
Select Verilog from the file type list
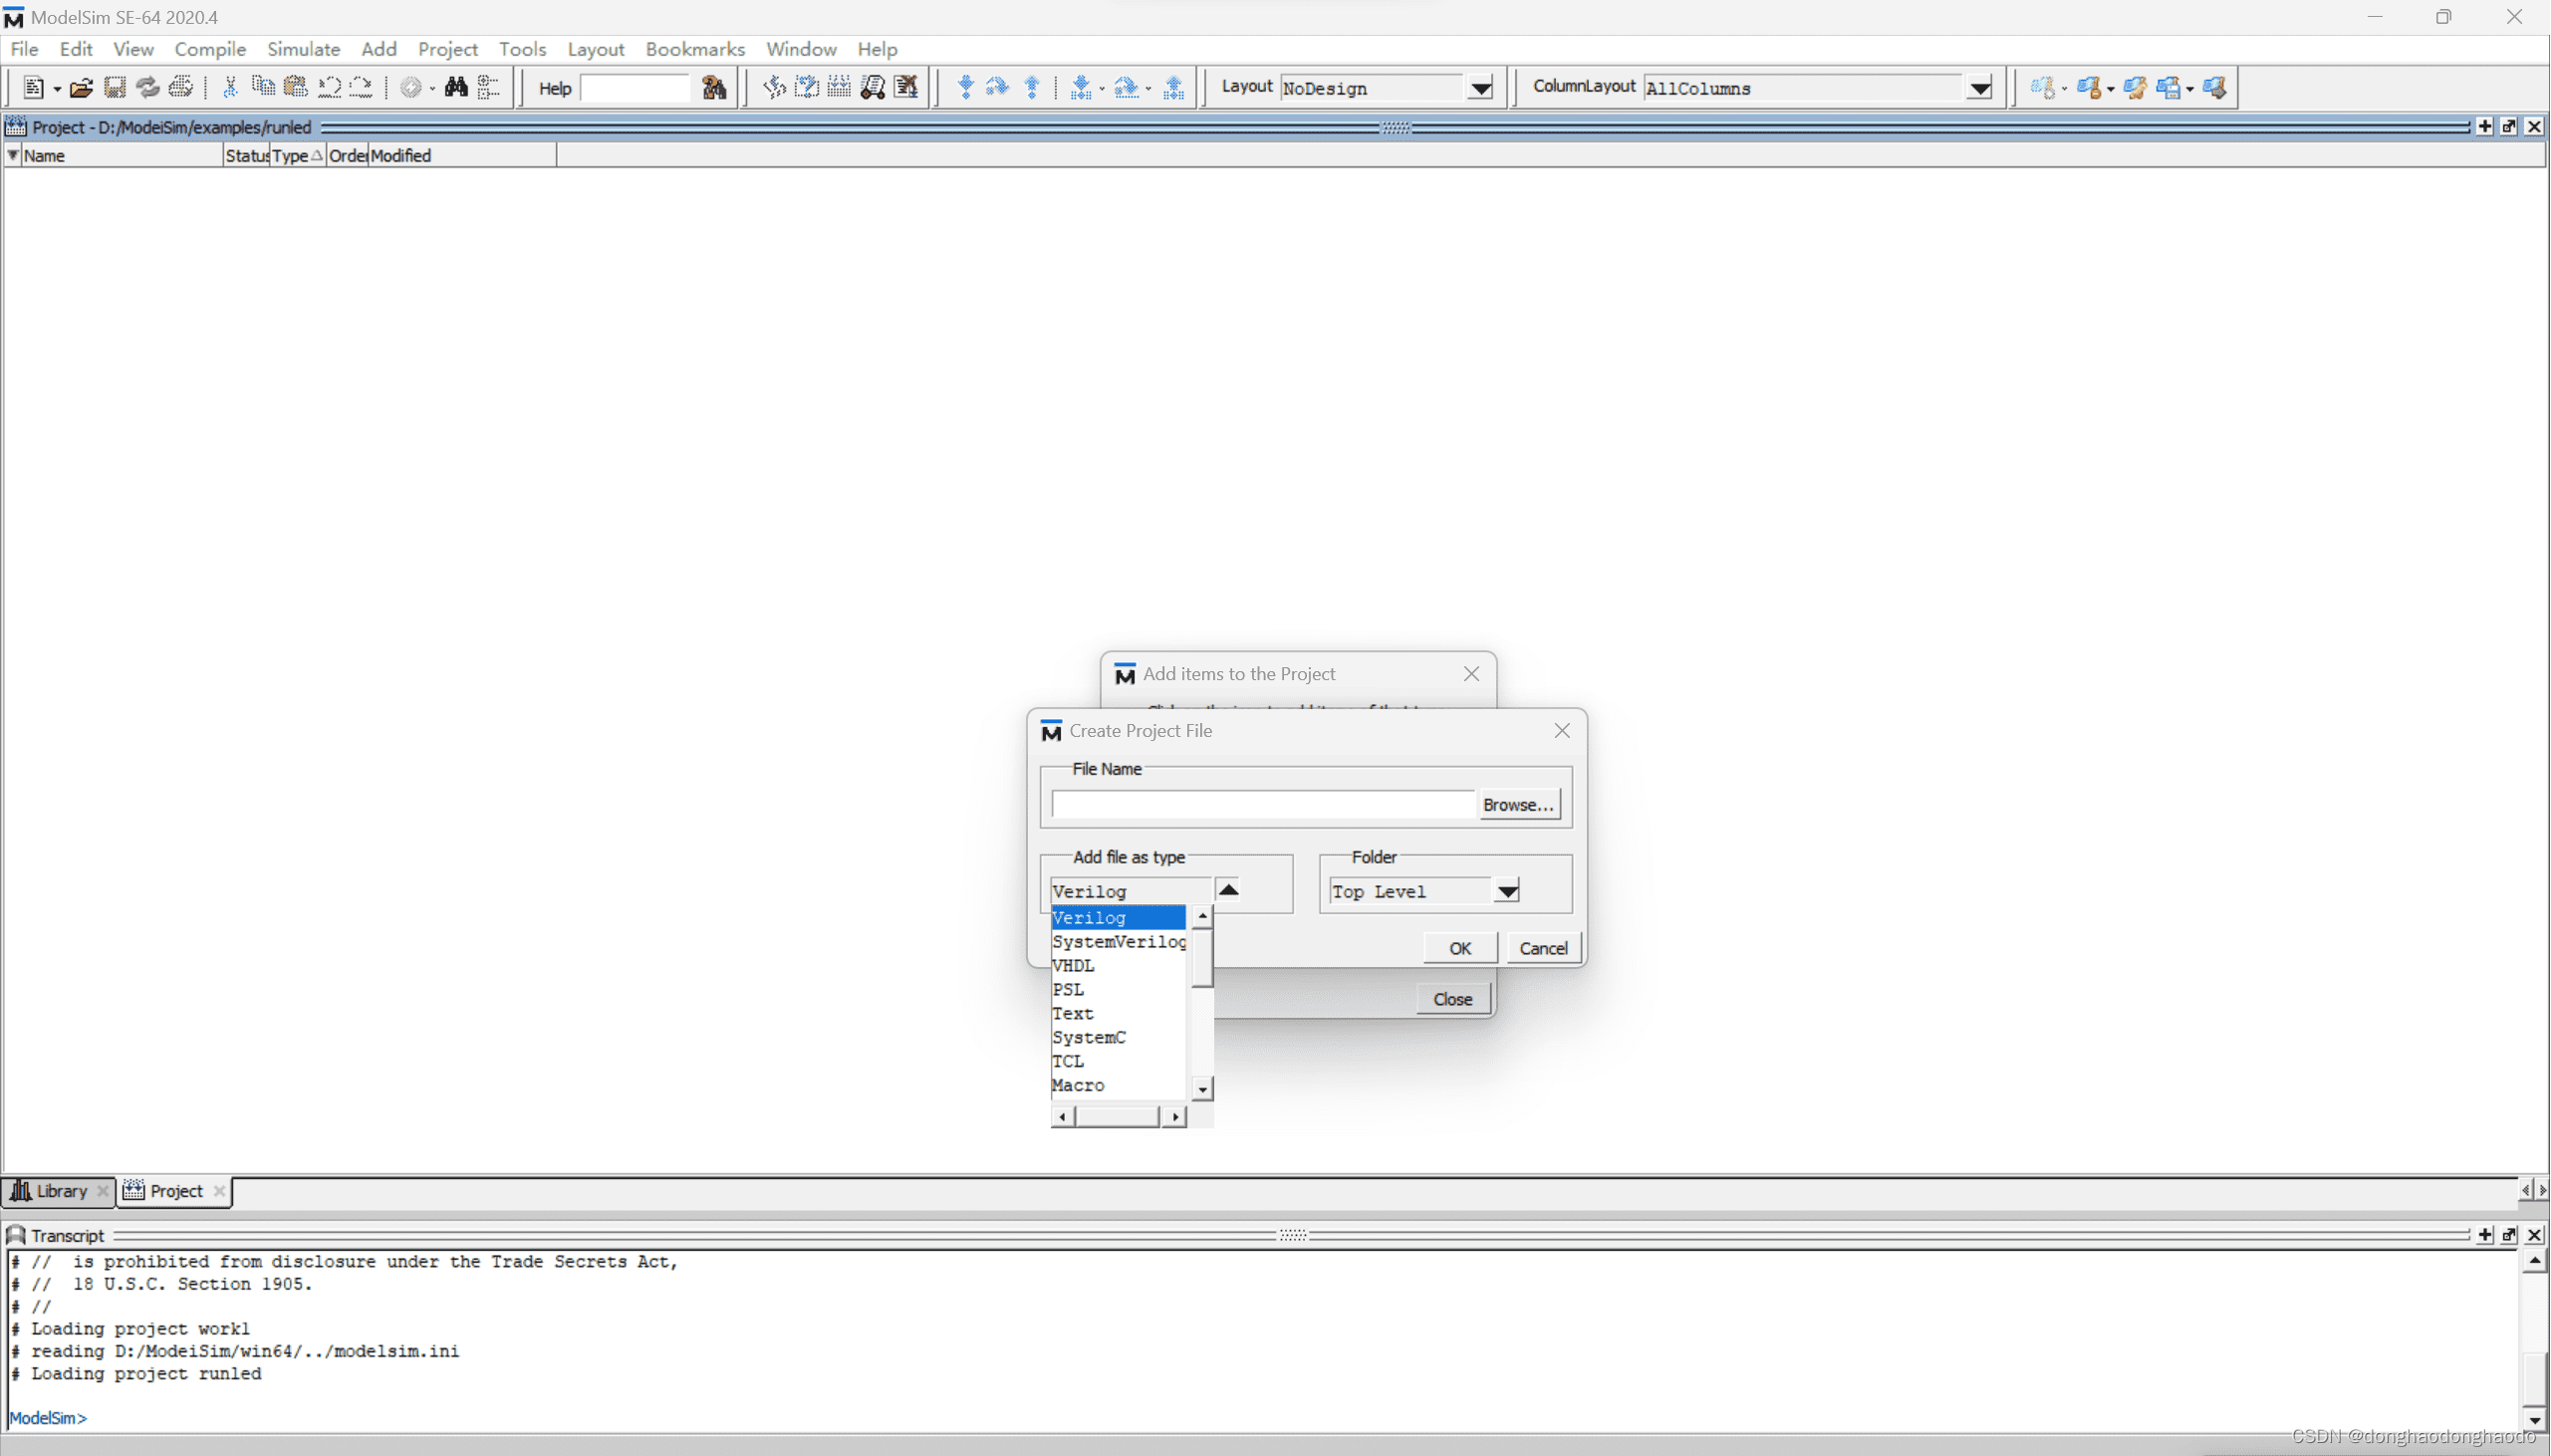pos(1088,917)
